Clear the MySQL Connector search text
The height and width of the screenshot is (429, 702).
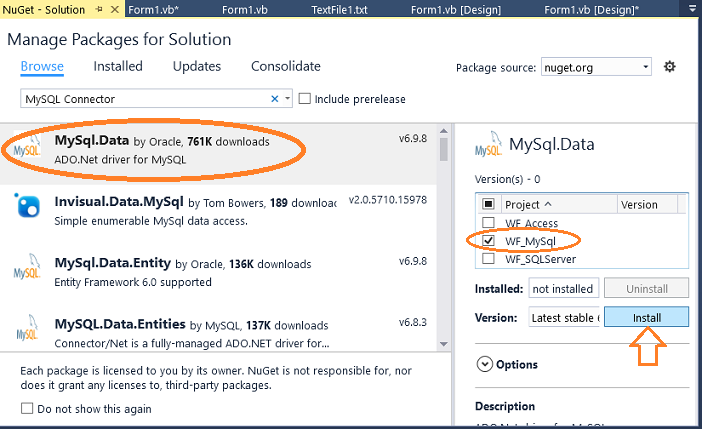(x=275, y=99)
